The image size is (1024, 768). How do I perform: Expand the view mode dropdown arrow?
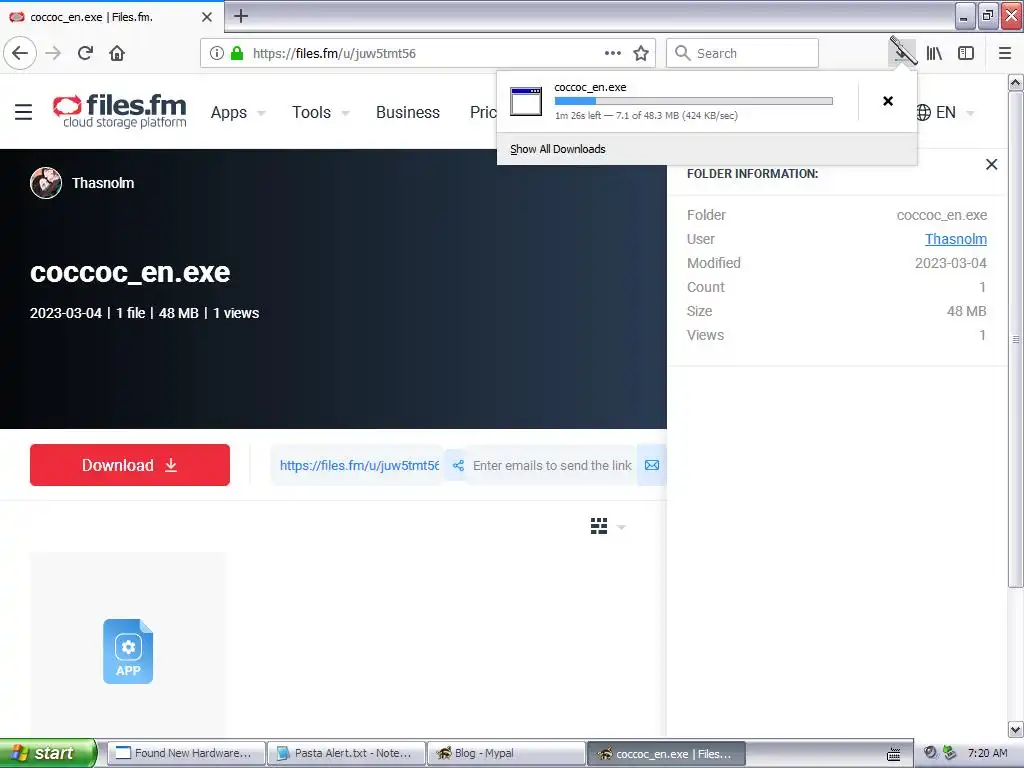pos(621,527)
